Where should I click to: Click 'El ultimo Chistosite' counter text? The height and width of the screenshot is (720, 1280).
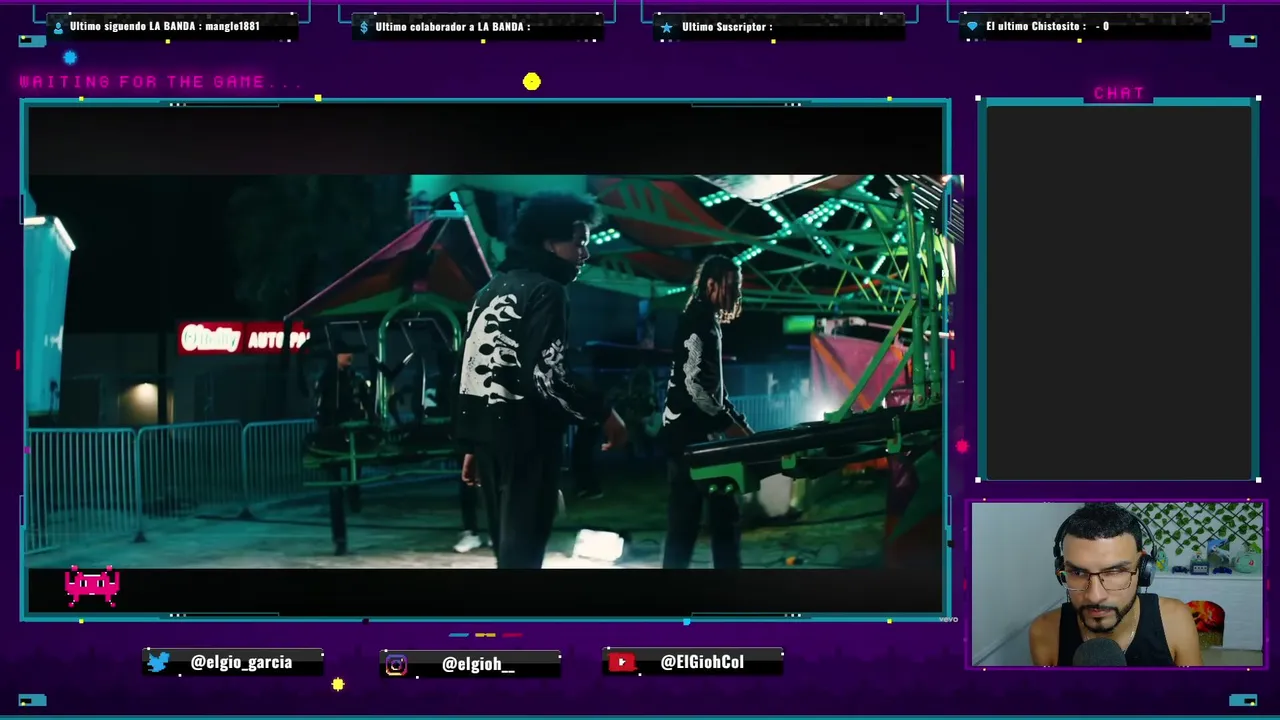point(1047,26)
